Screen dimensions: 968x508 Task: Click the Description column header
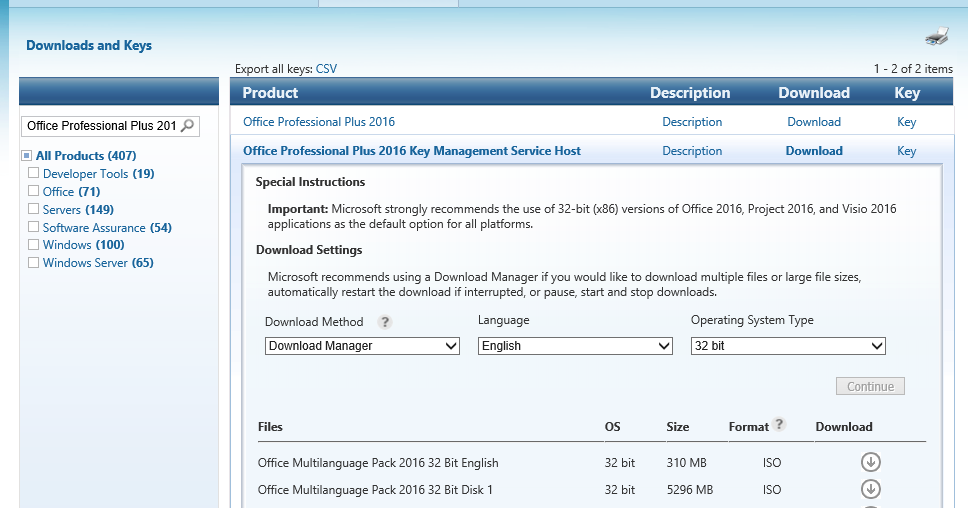(690, 93)
